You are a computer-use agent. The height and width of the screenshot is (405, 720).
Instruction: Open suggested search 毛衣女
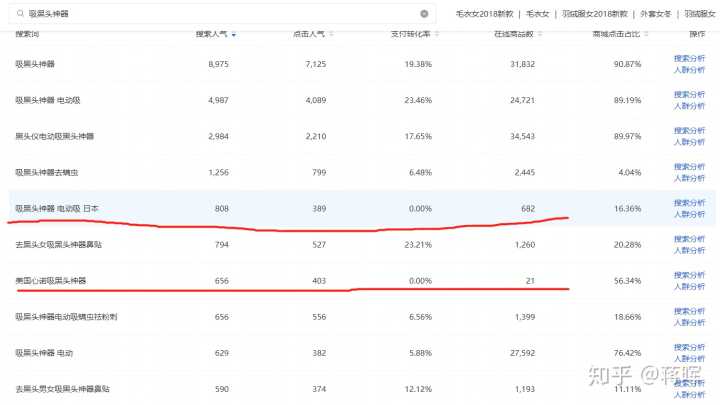tap(537, 14)
